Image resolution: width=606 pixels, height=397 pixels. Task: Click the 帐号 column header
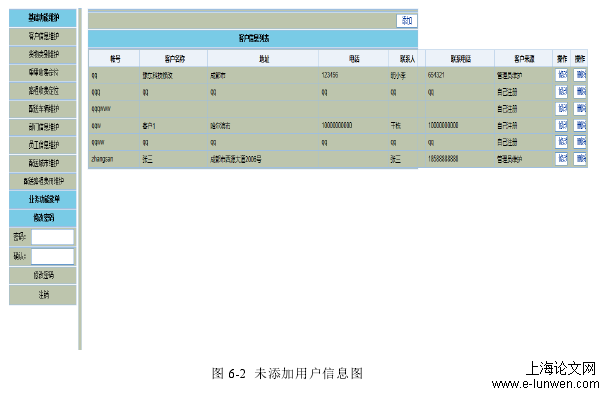[115, 59]
